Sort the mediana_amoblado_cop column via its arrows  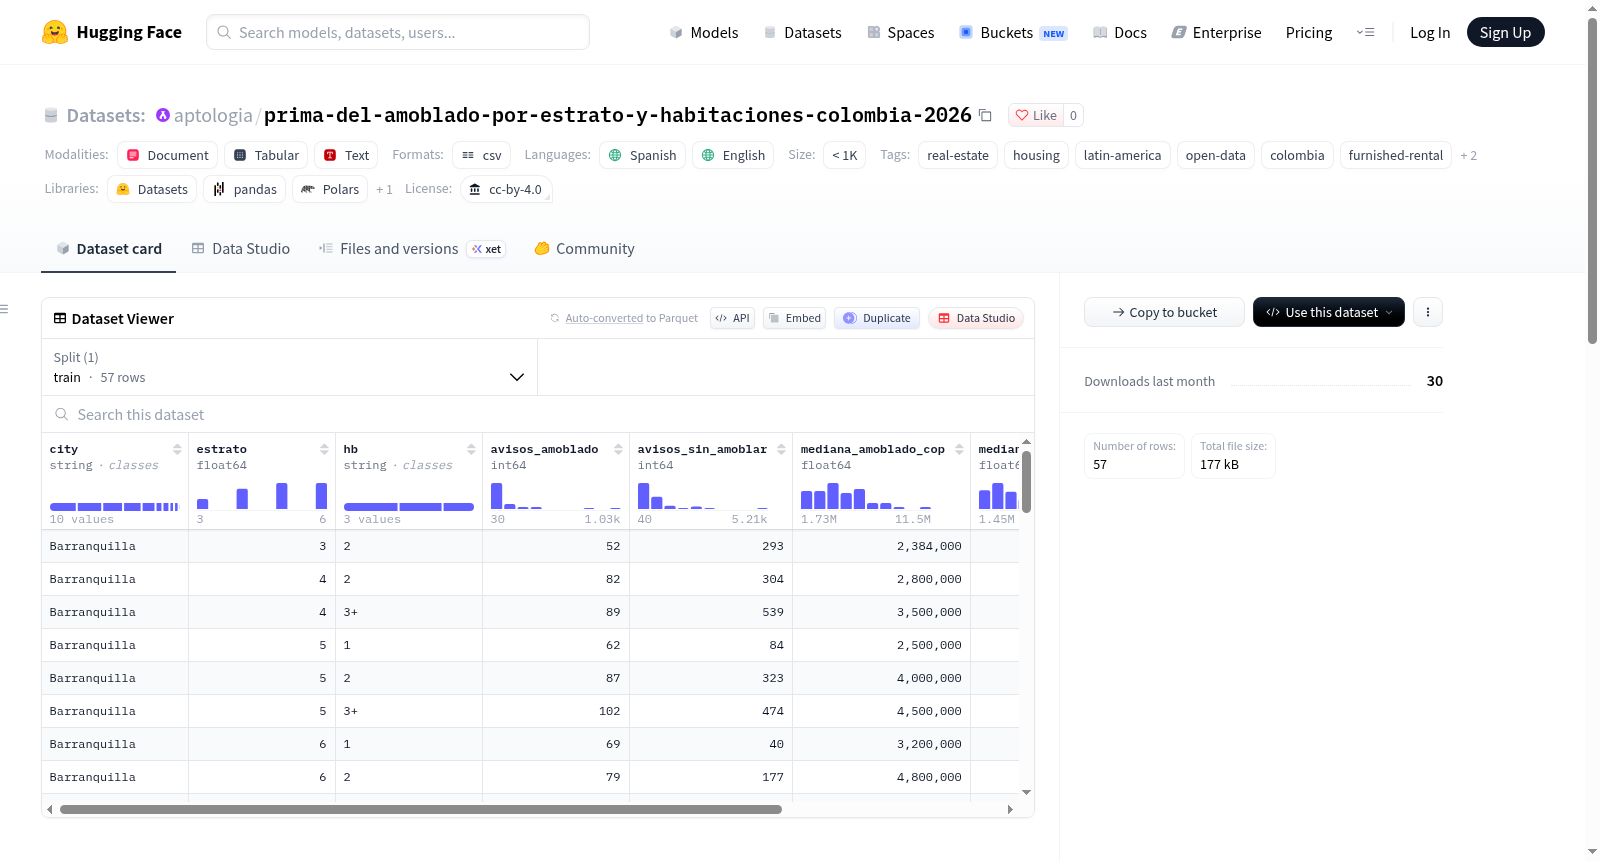click(959, 449)
